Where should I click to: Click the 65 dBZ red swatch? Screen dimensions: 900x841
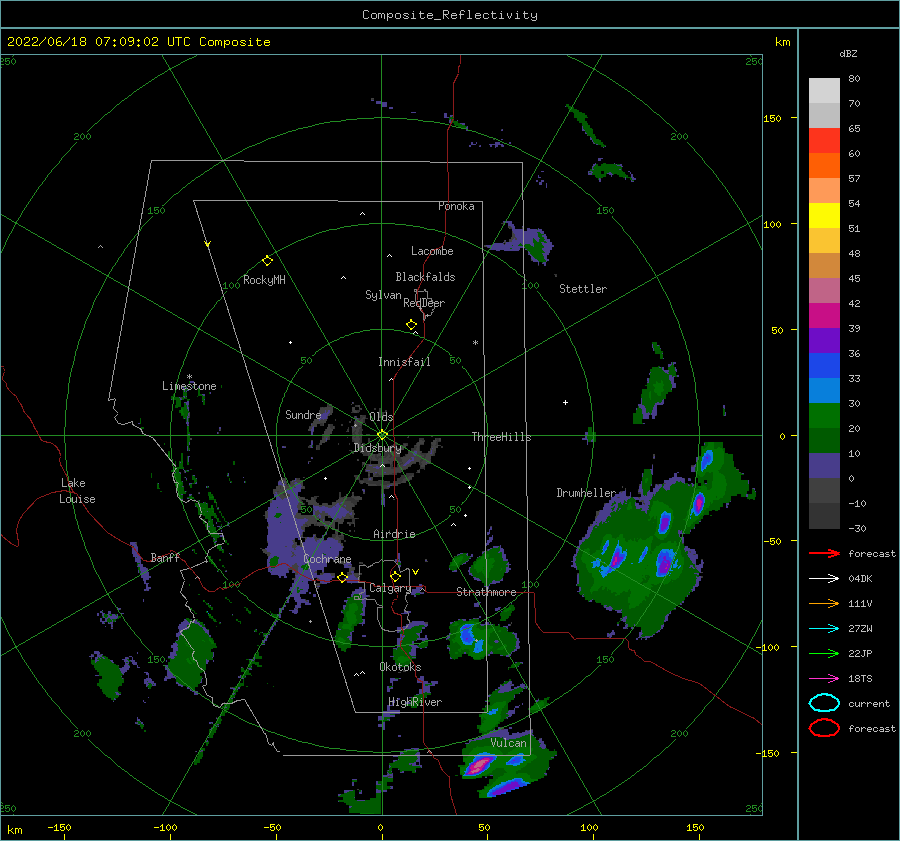pyautogui.click(x=824, y=140)
